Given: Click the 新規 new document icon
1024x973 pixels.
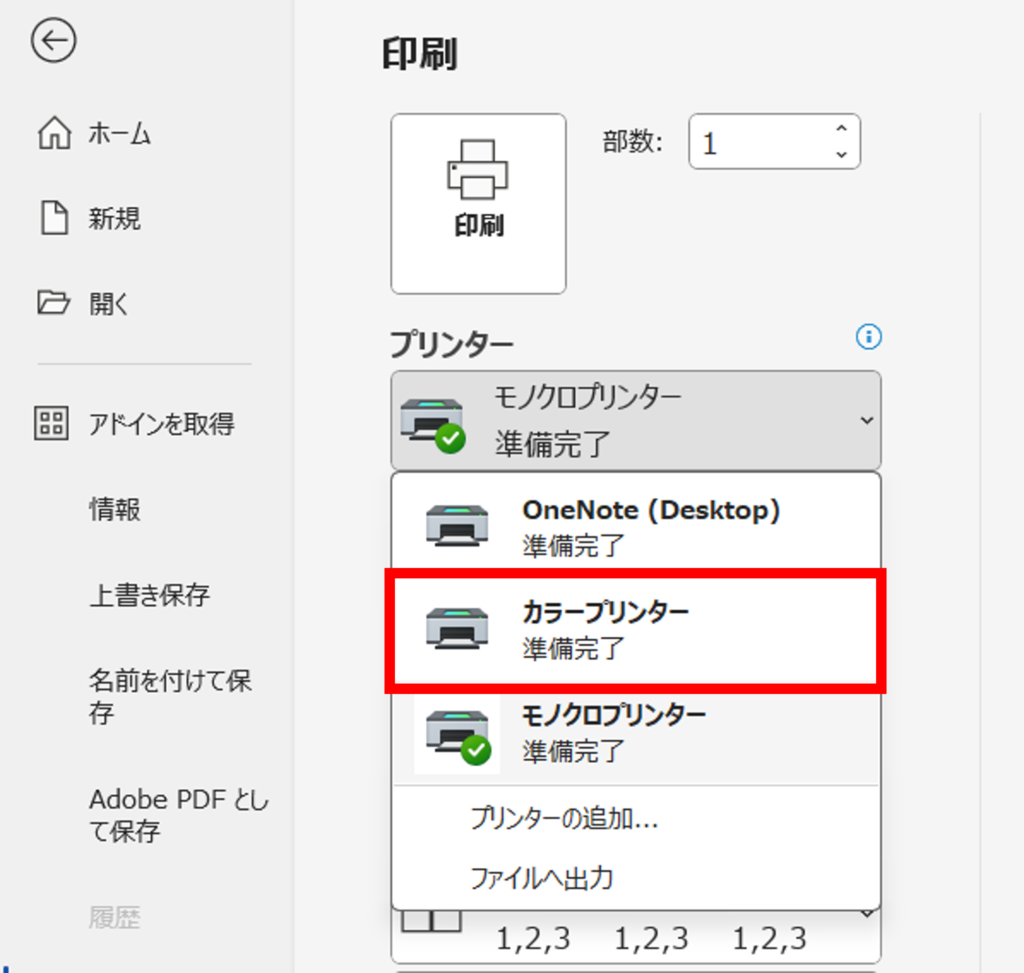Looking at the screenshot, I should pos(54,218).
